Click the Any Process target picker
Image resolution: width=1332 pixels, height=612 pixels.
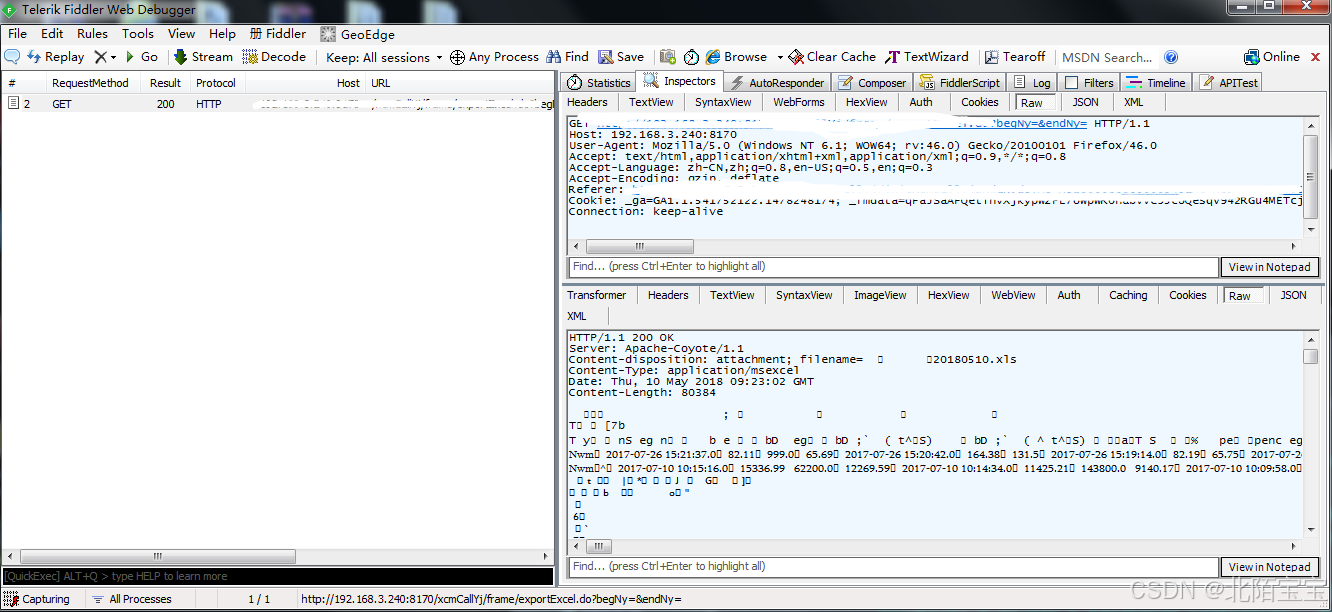coord(494,57)
